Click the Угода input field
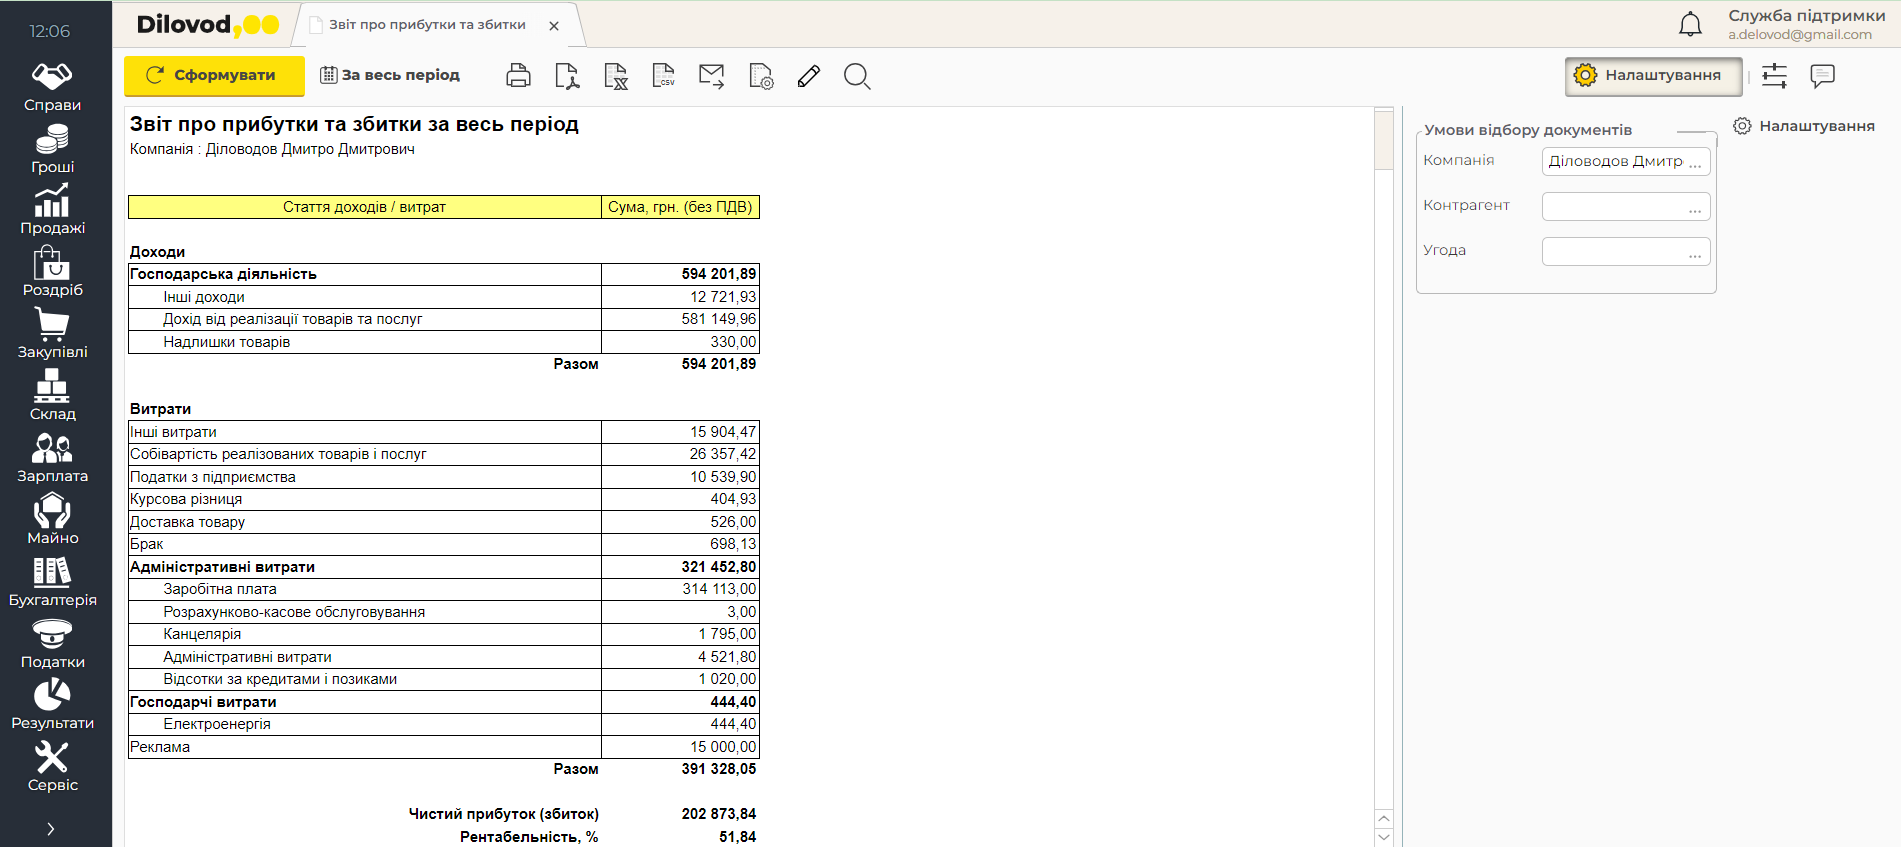1901x847 pixels. 1613,252
